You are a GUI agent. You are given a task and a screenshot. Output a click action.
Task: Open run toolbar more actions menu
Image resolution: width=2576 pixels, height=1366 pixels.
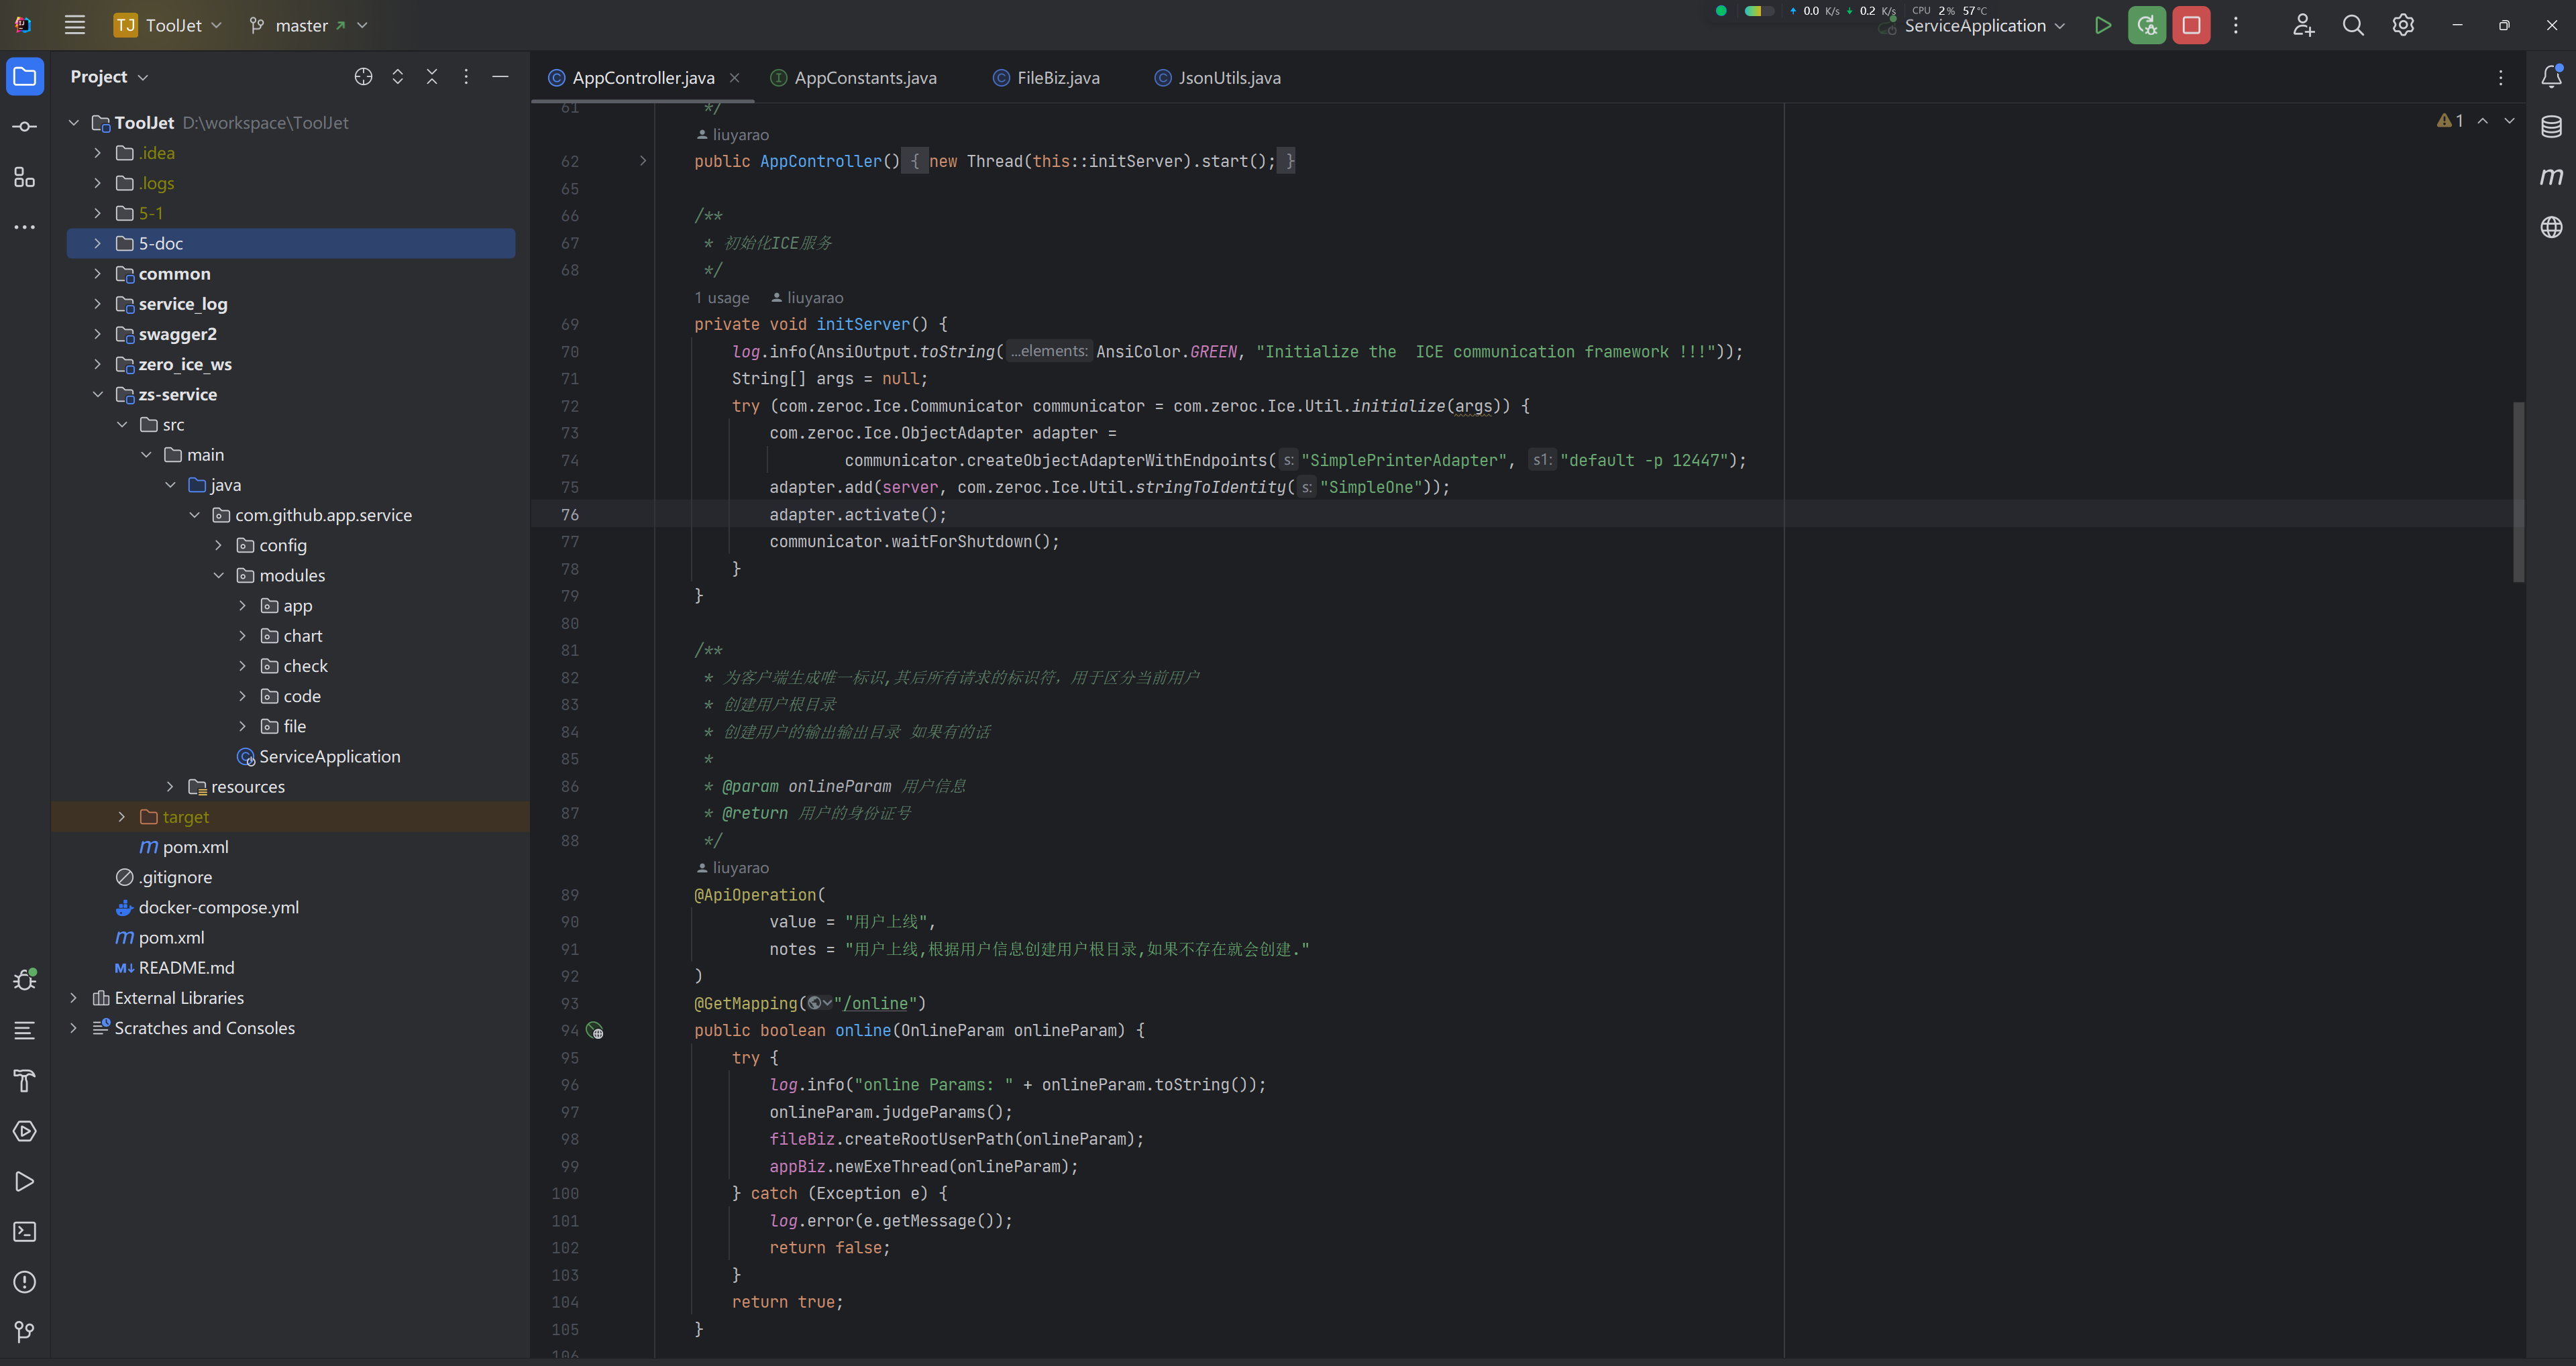click(x=2236, y=25)
